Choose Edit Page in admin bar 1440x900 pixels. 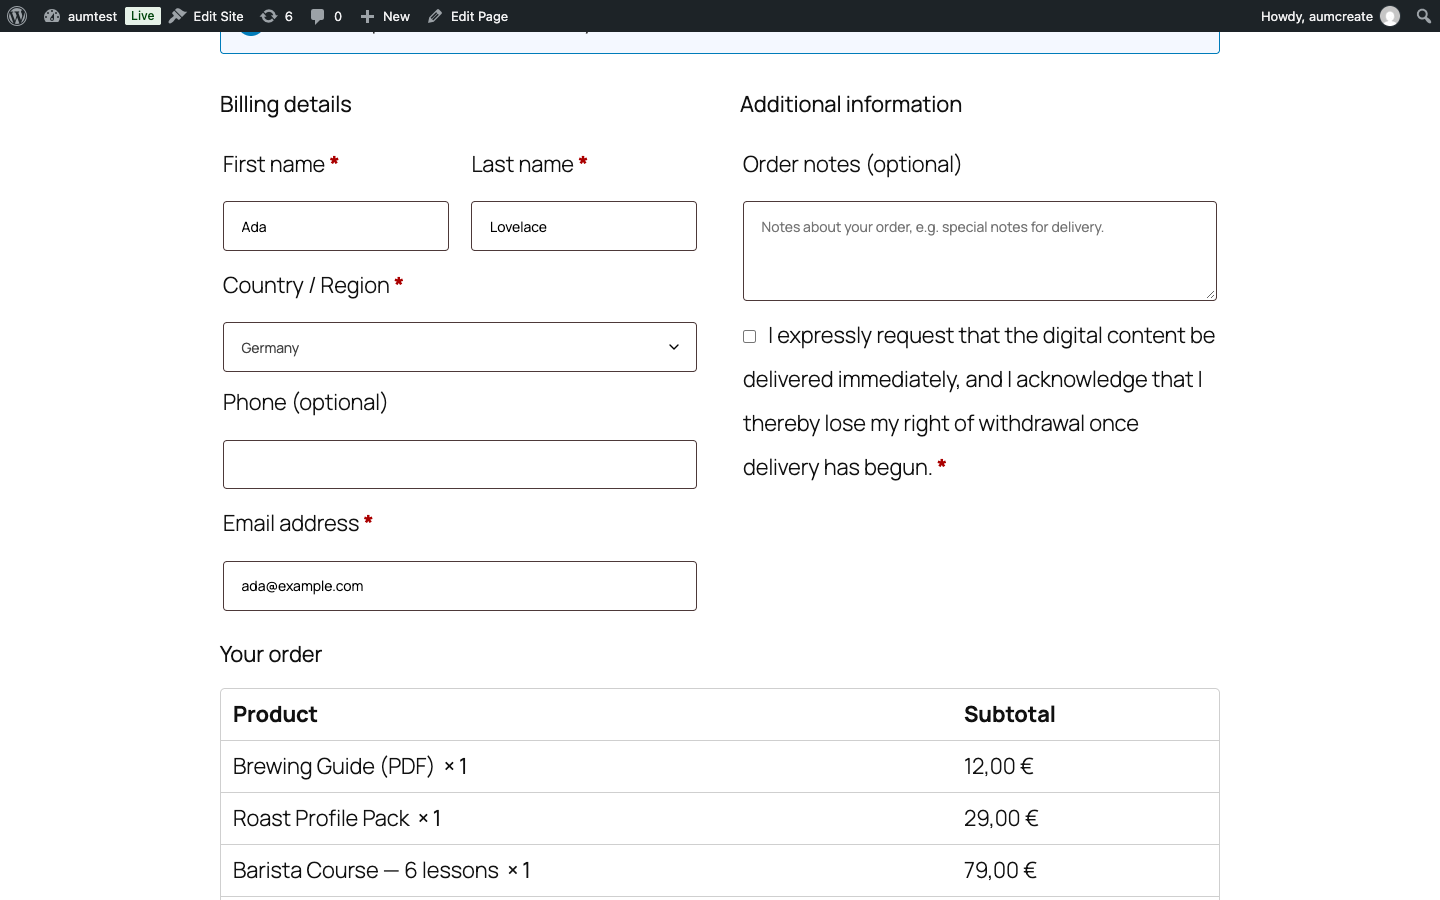(x=468, y=16)
